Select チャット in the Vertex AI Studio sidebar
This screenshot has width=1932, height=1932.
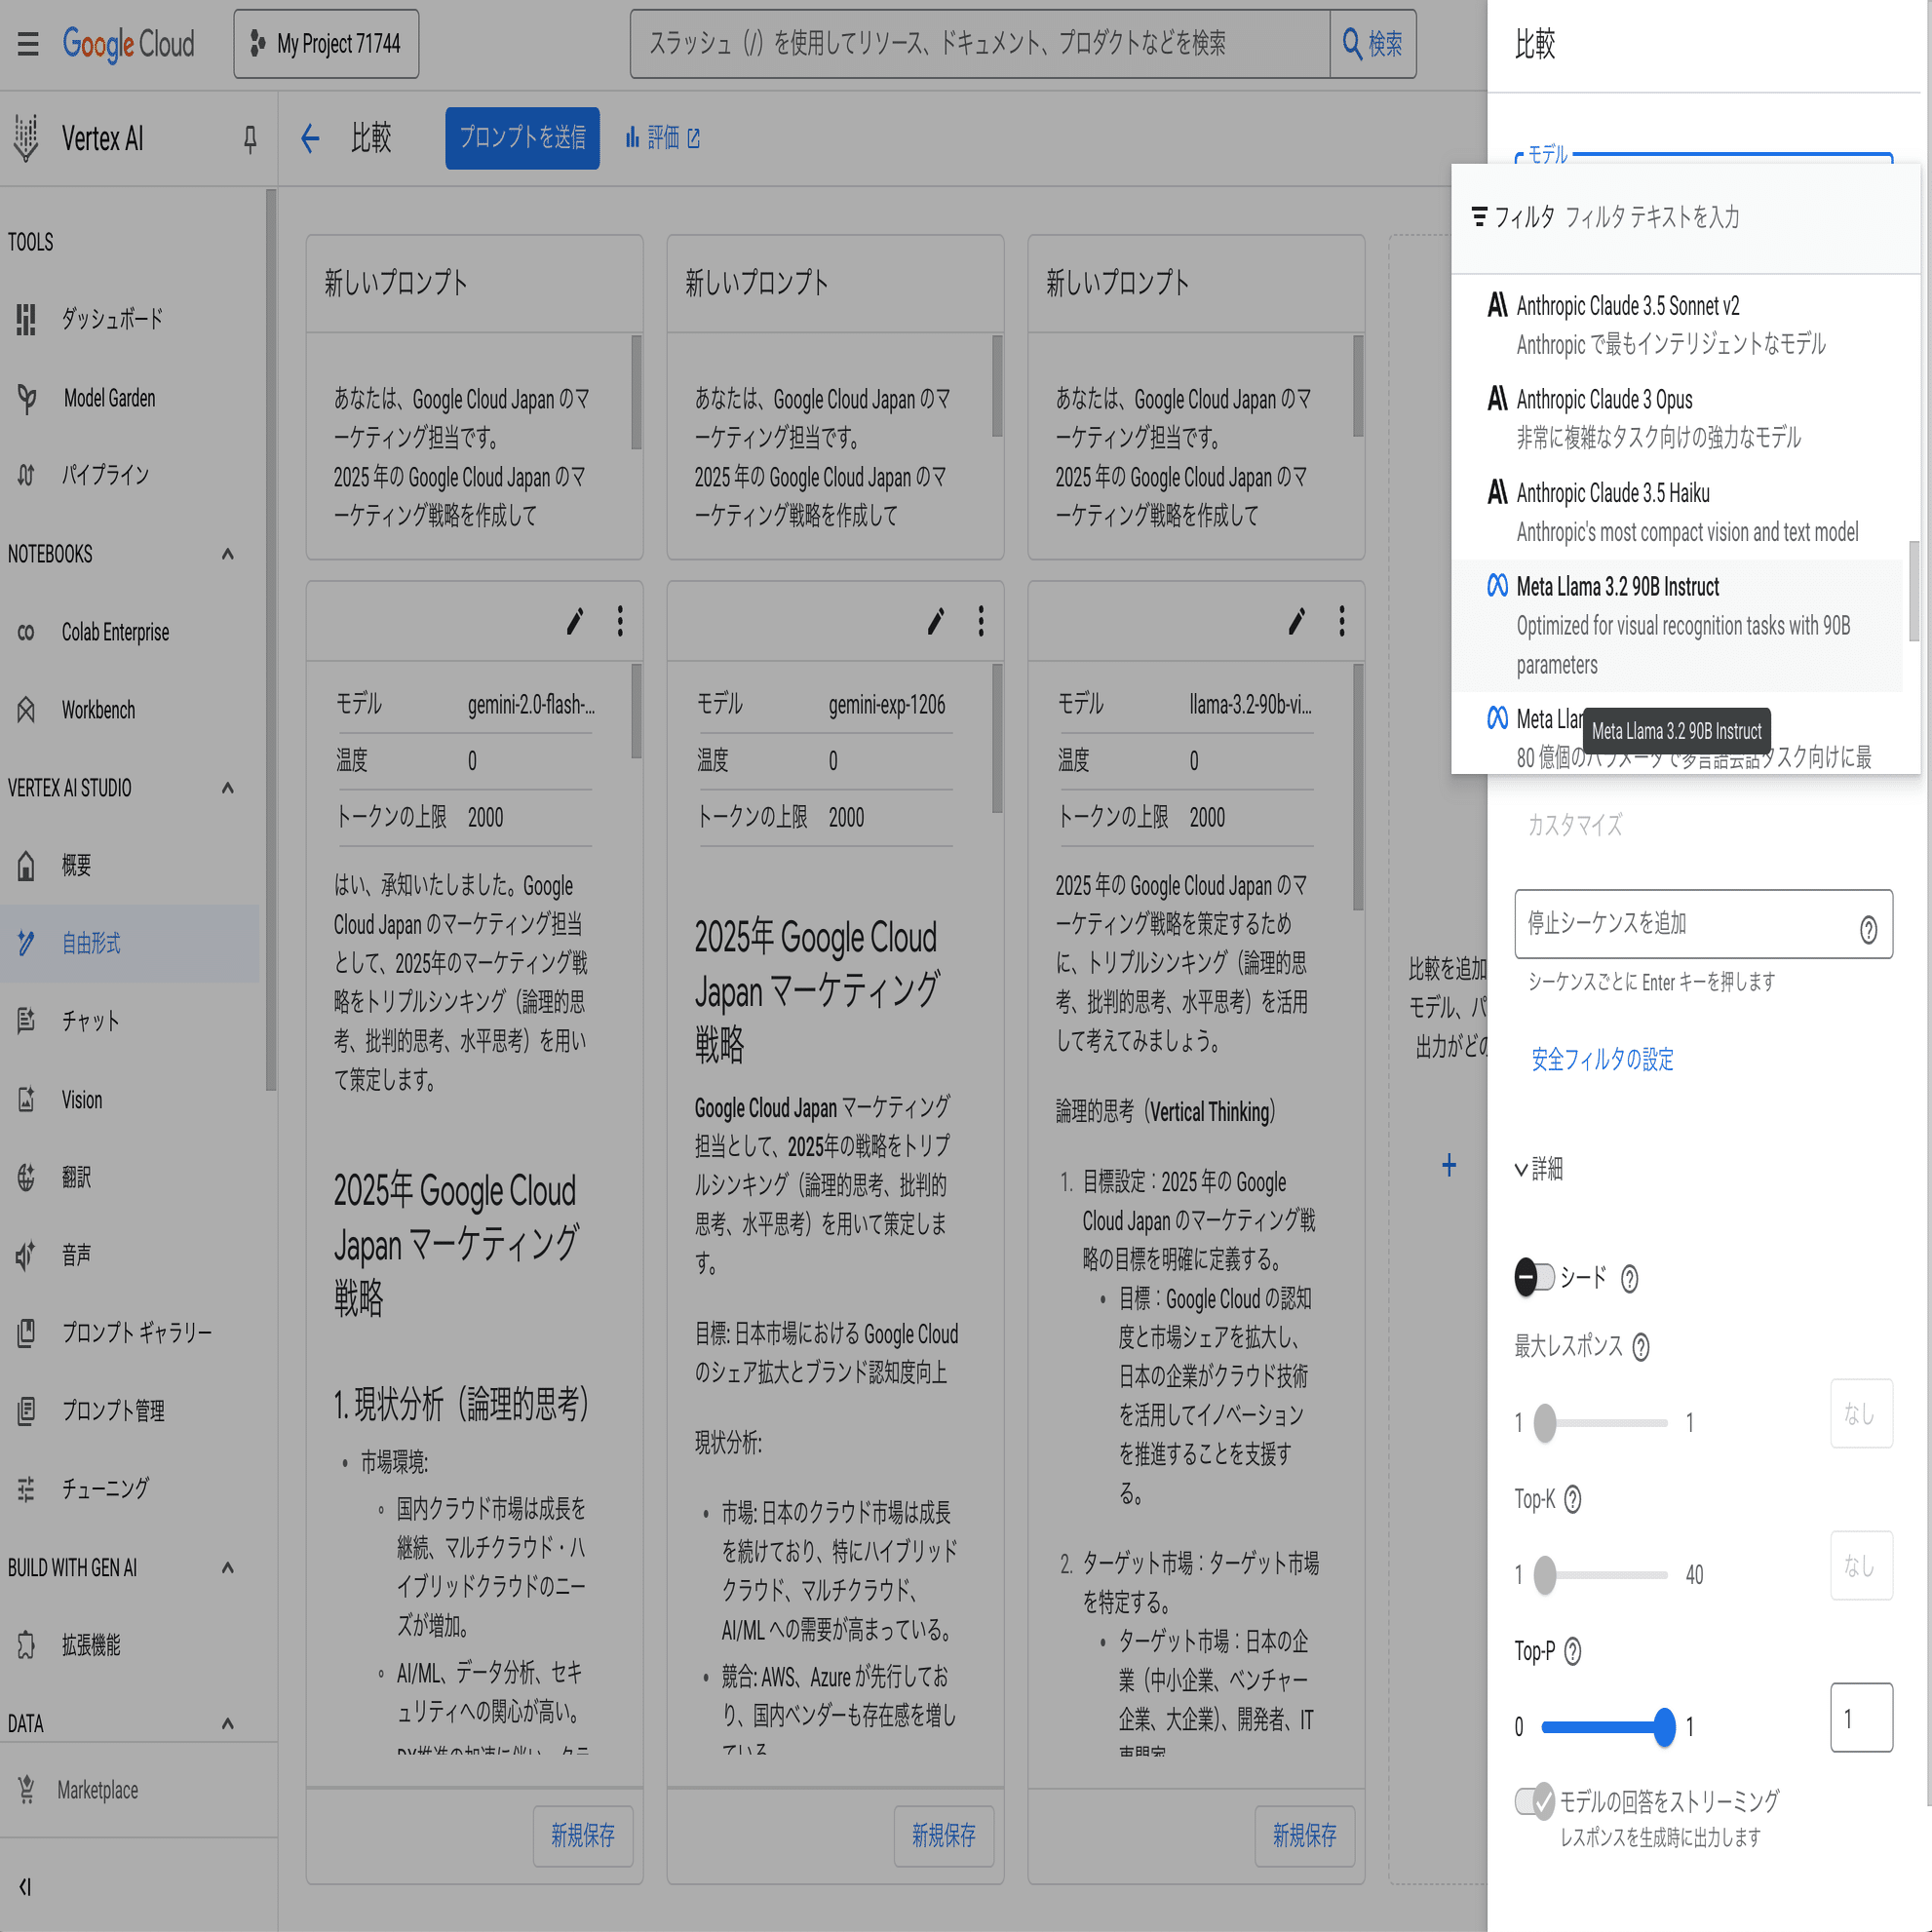tap(90, 1021)
